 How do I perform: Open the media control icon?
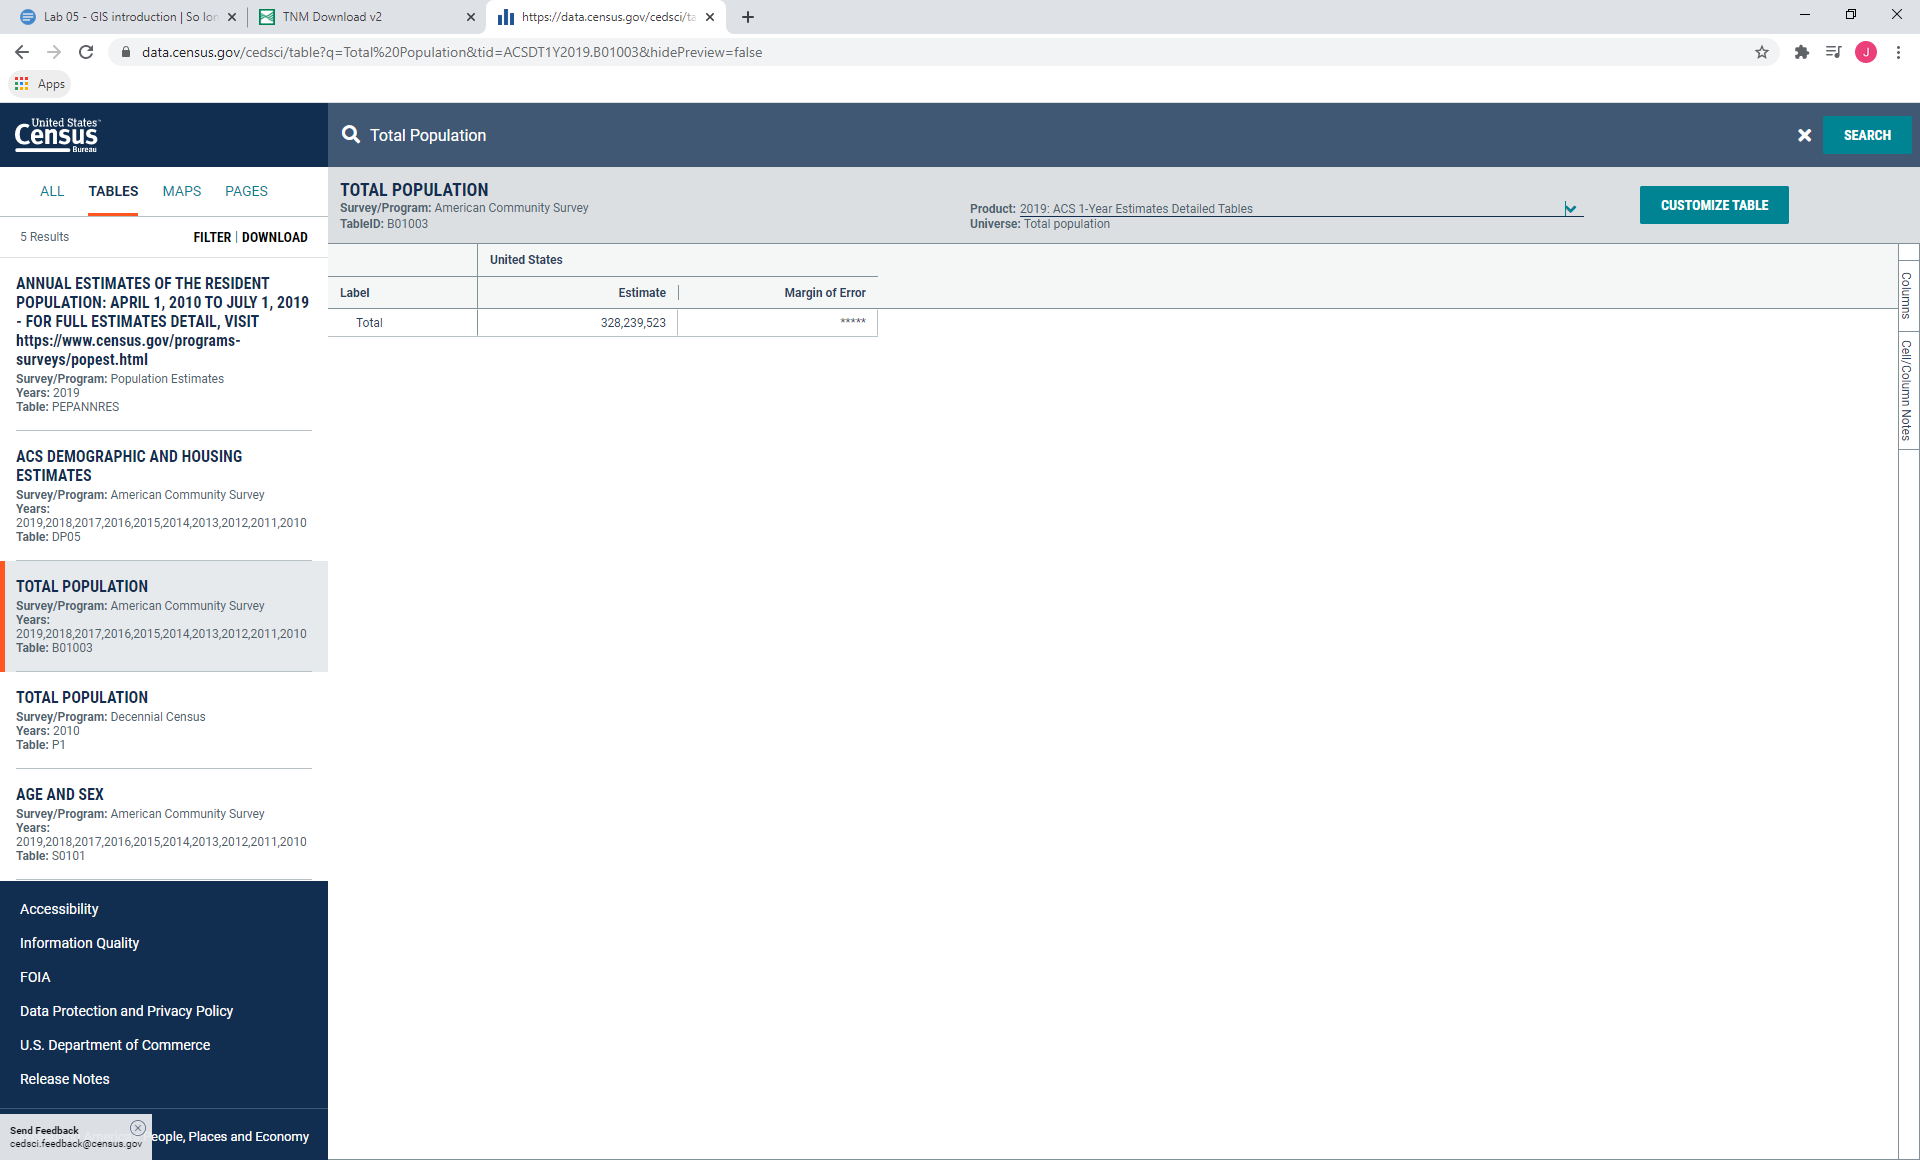(x=1834, y=52)
